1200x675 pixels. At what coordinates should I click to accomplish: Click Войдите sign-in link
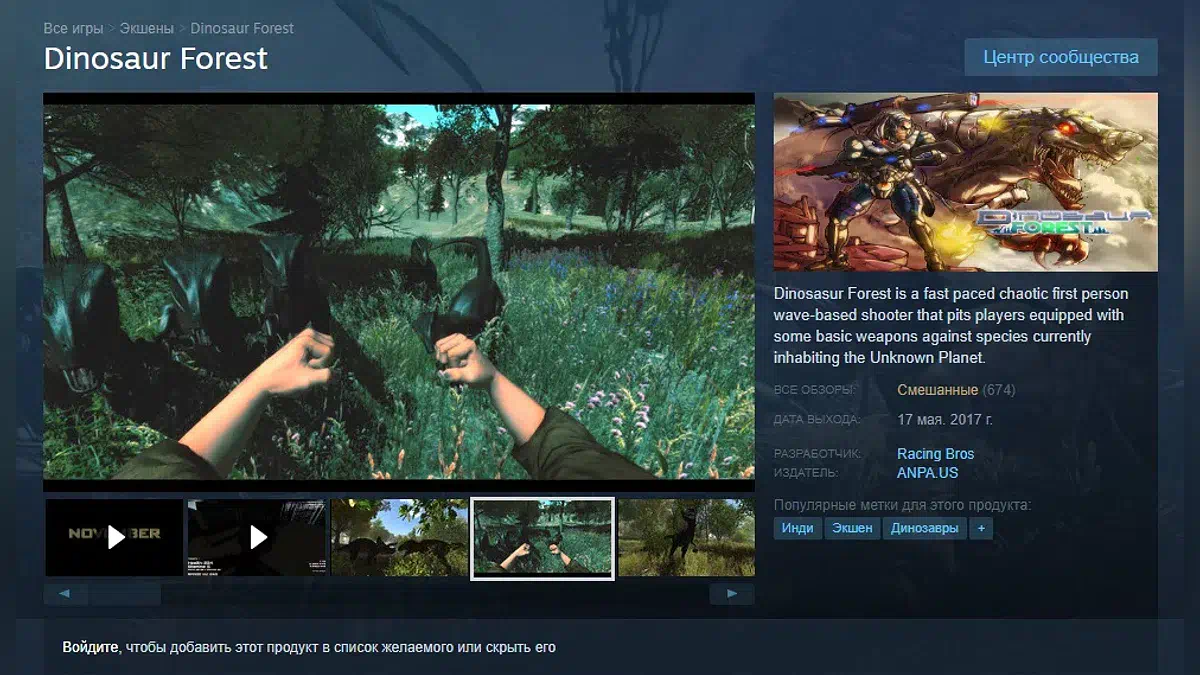(91, 647)
